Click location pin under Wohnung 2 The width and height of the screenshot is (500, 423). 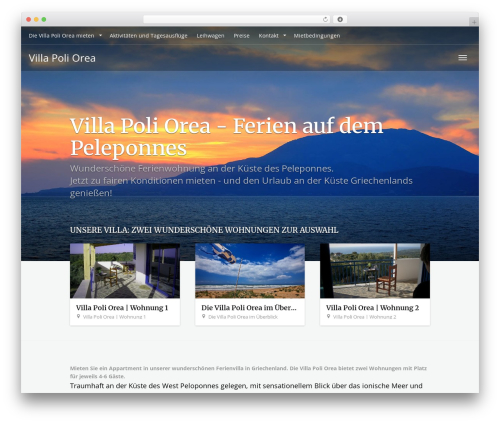click(328, 316)
